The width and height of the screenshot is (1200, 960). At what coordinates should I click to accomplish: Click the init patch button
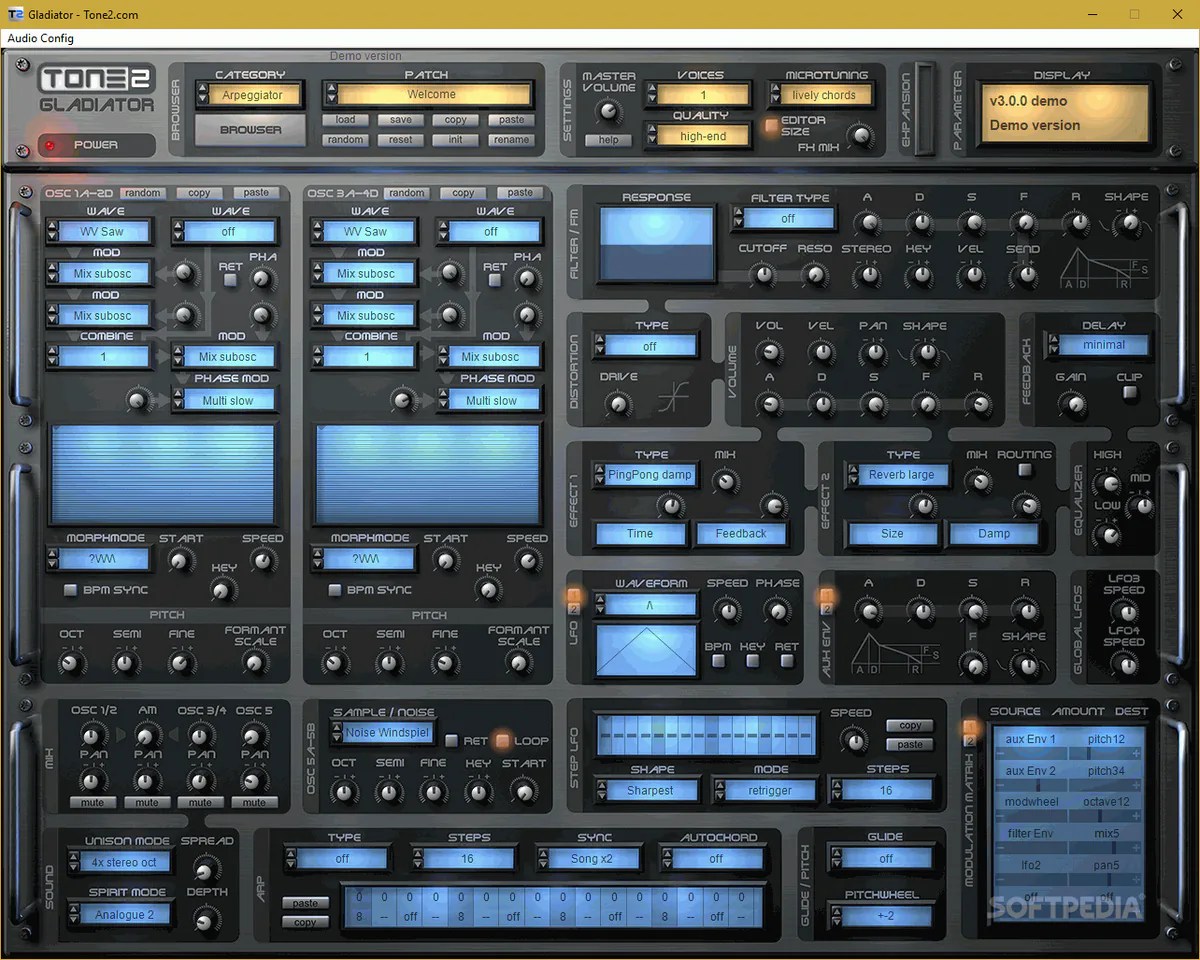456,140
